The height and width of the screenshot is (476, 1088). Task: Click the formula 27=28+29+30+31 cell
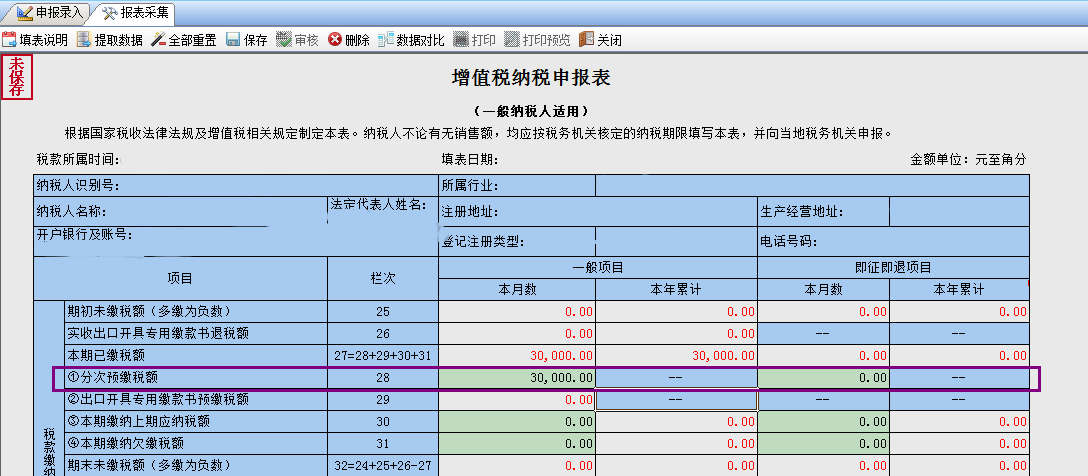(x=383, y=356)
